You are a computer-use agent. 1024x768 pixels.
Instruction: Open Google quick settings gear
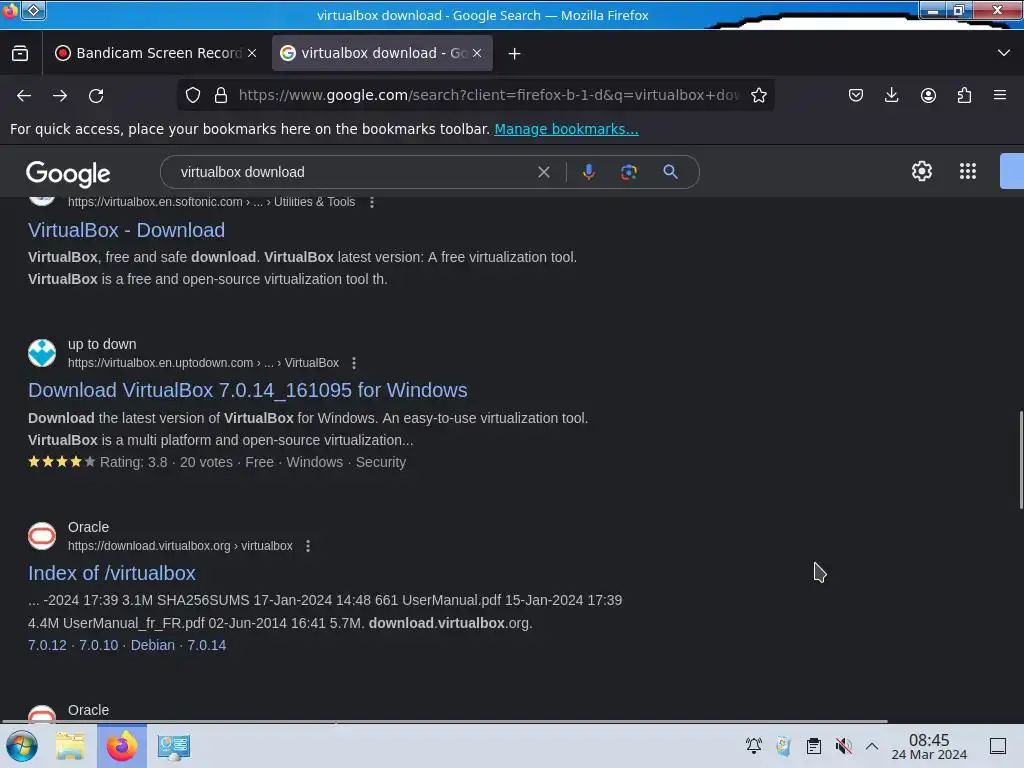click(x=921, y=171)
